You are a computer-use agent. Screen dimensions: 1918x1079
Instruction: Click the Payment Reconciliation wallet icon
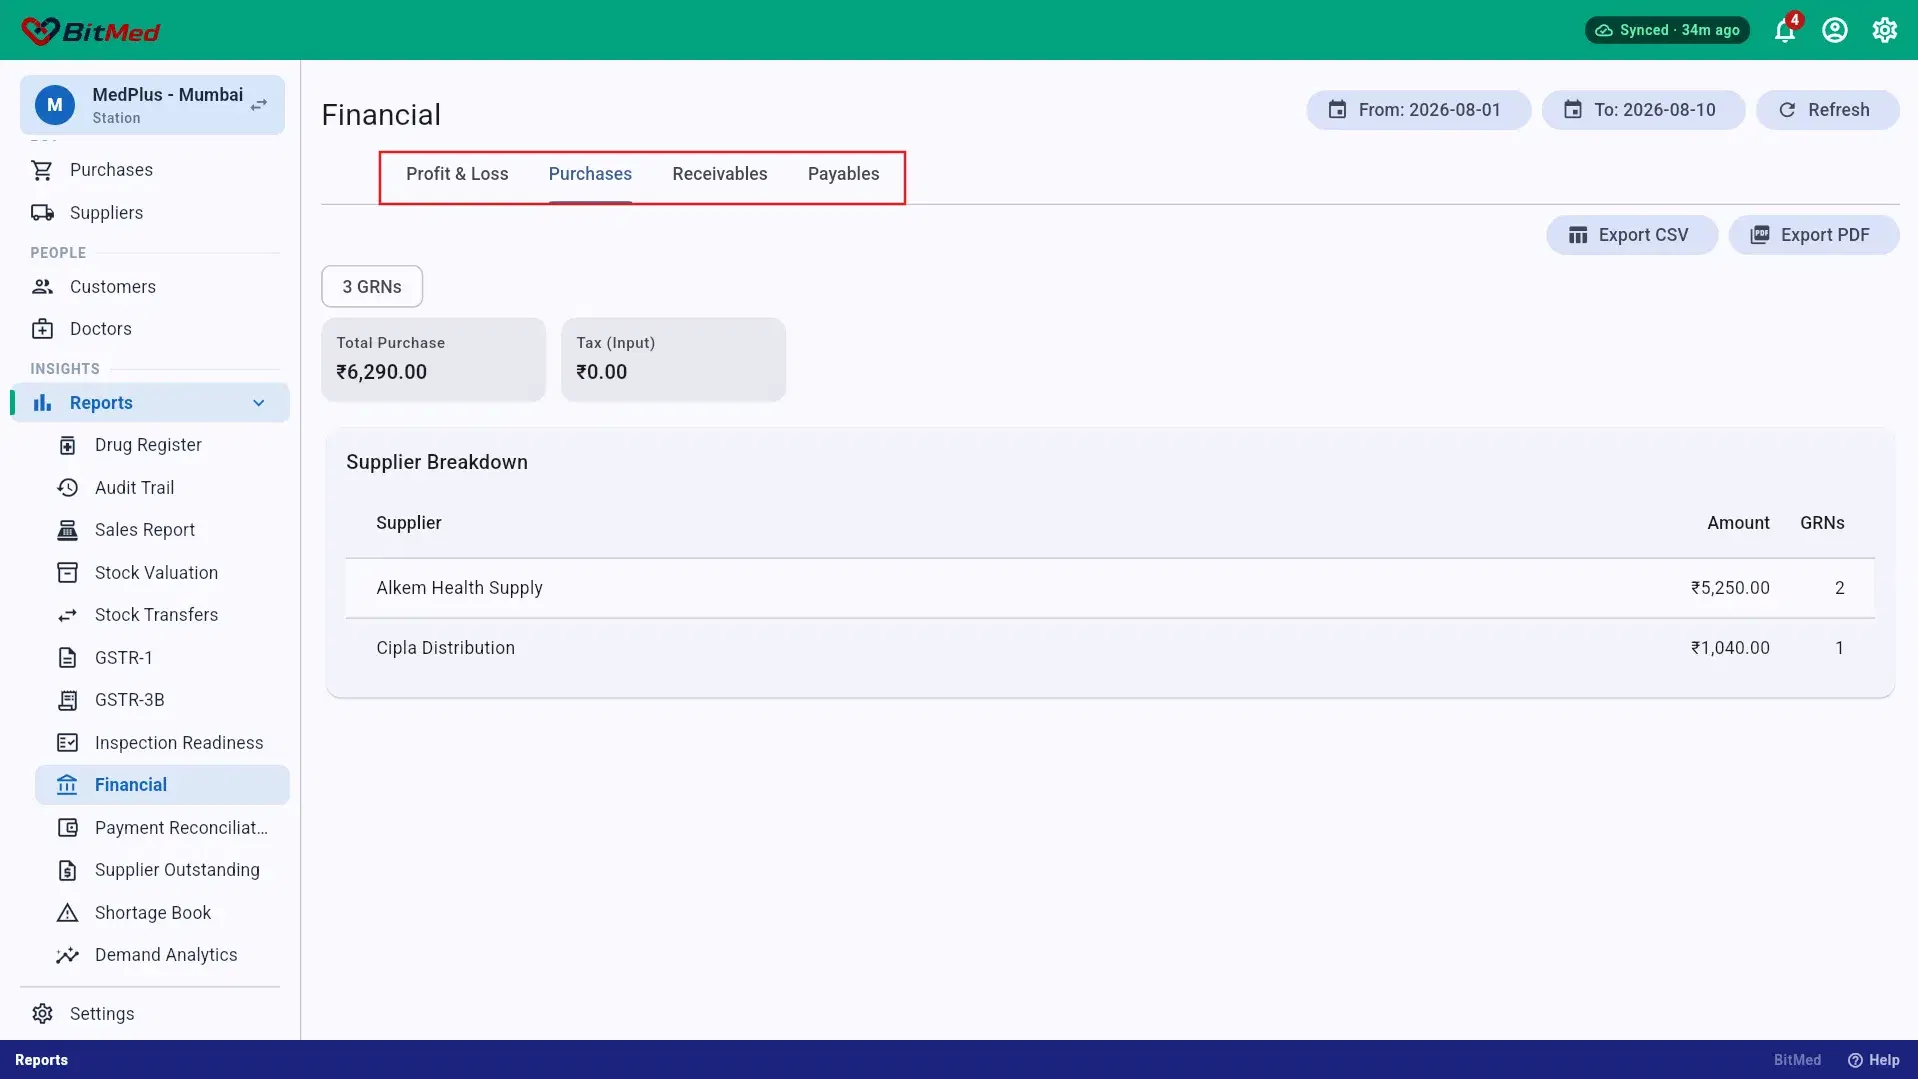coord(67,828)
